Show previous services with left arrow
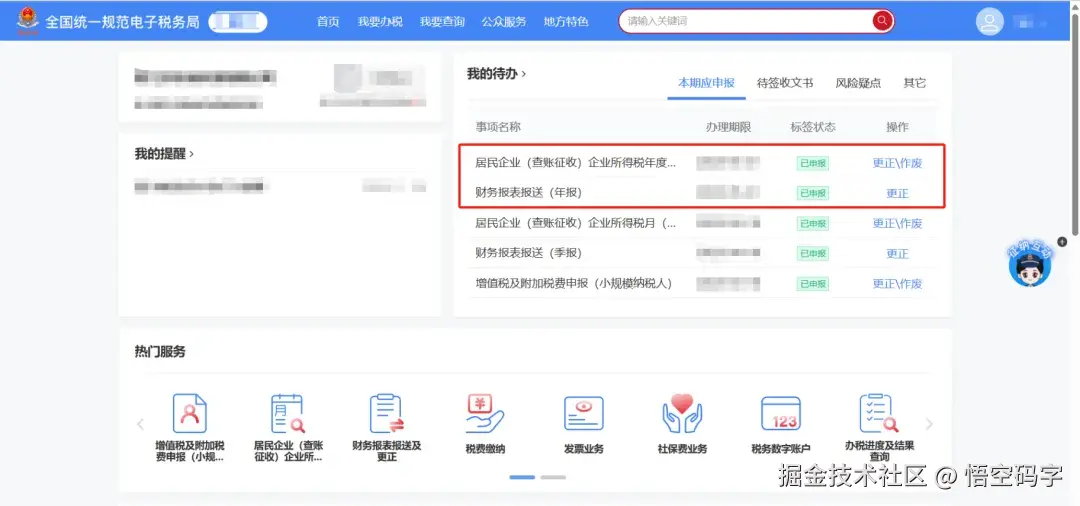The height and width of the screenshot is (506, 1080). (141, 424)
